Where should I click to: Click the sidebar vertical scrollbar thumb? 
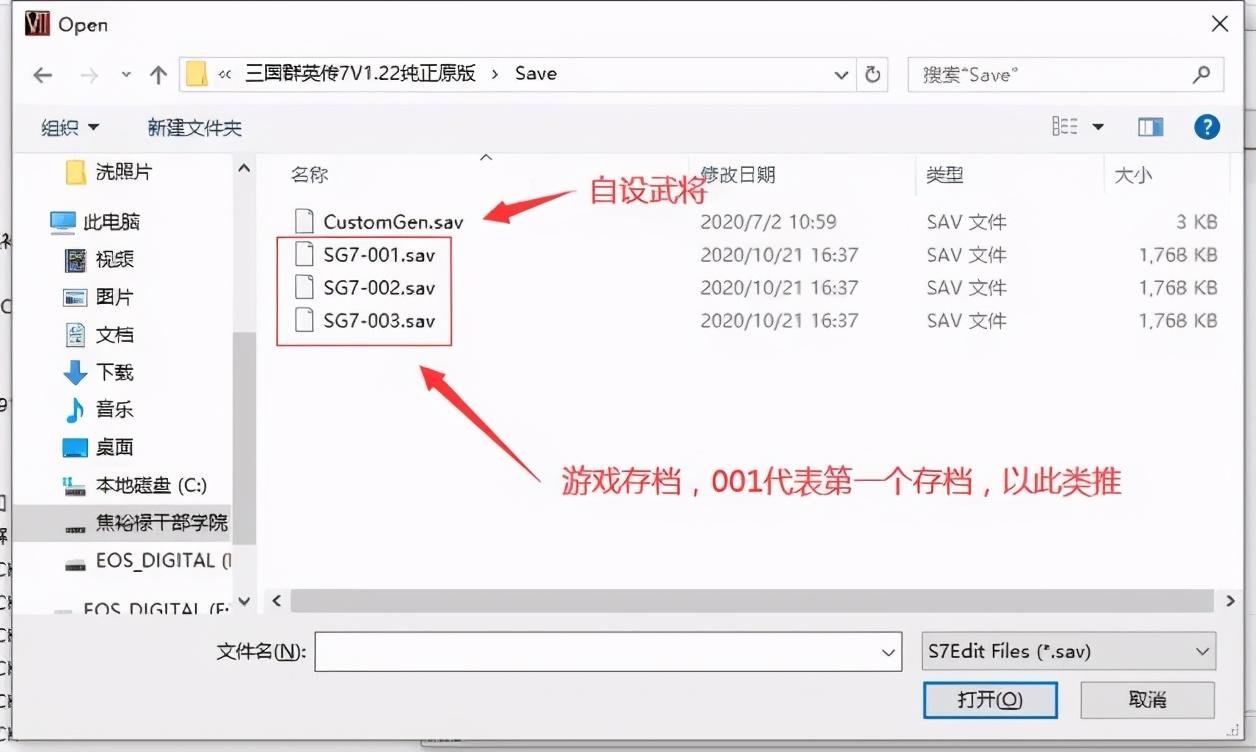pos(244,438)
